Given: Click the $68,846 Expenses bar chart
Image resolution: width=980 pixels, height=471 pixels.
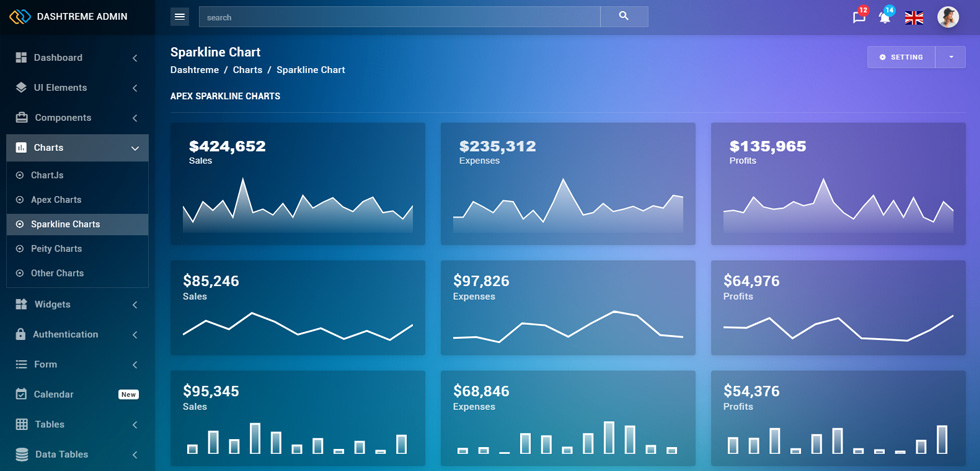Looking at the screenshot, I should pyautogui.click(x=568, y=437).
